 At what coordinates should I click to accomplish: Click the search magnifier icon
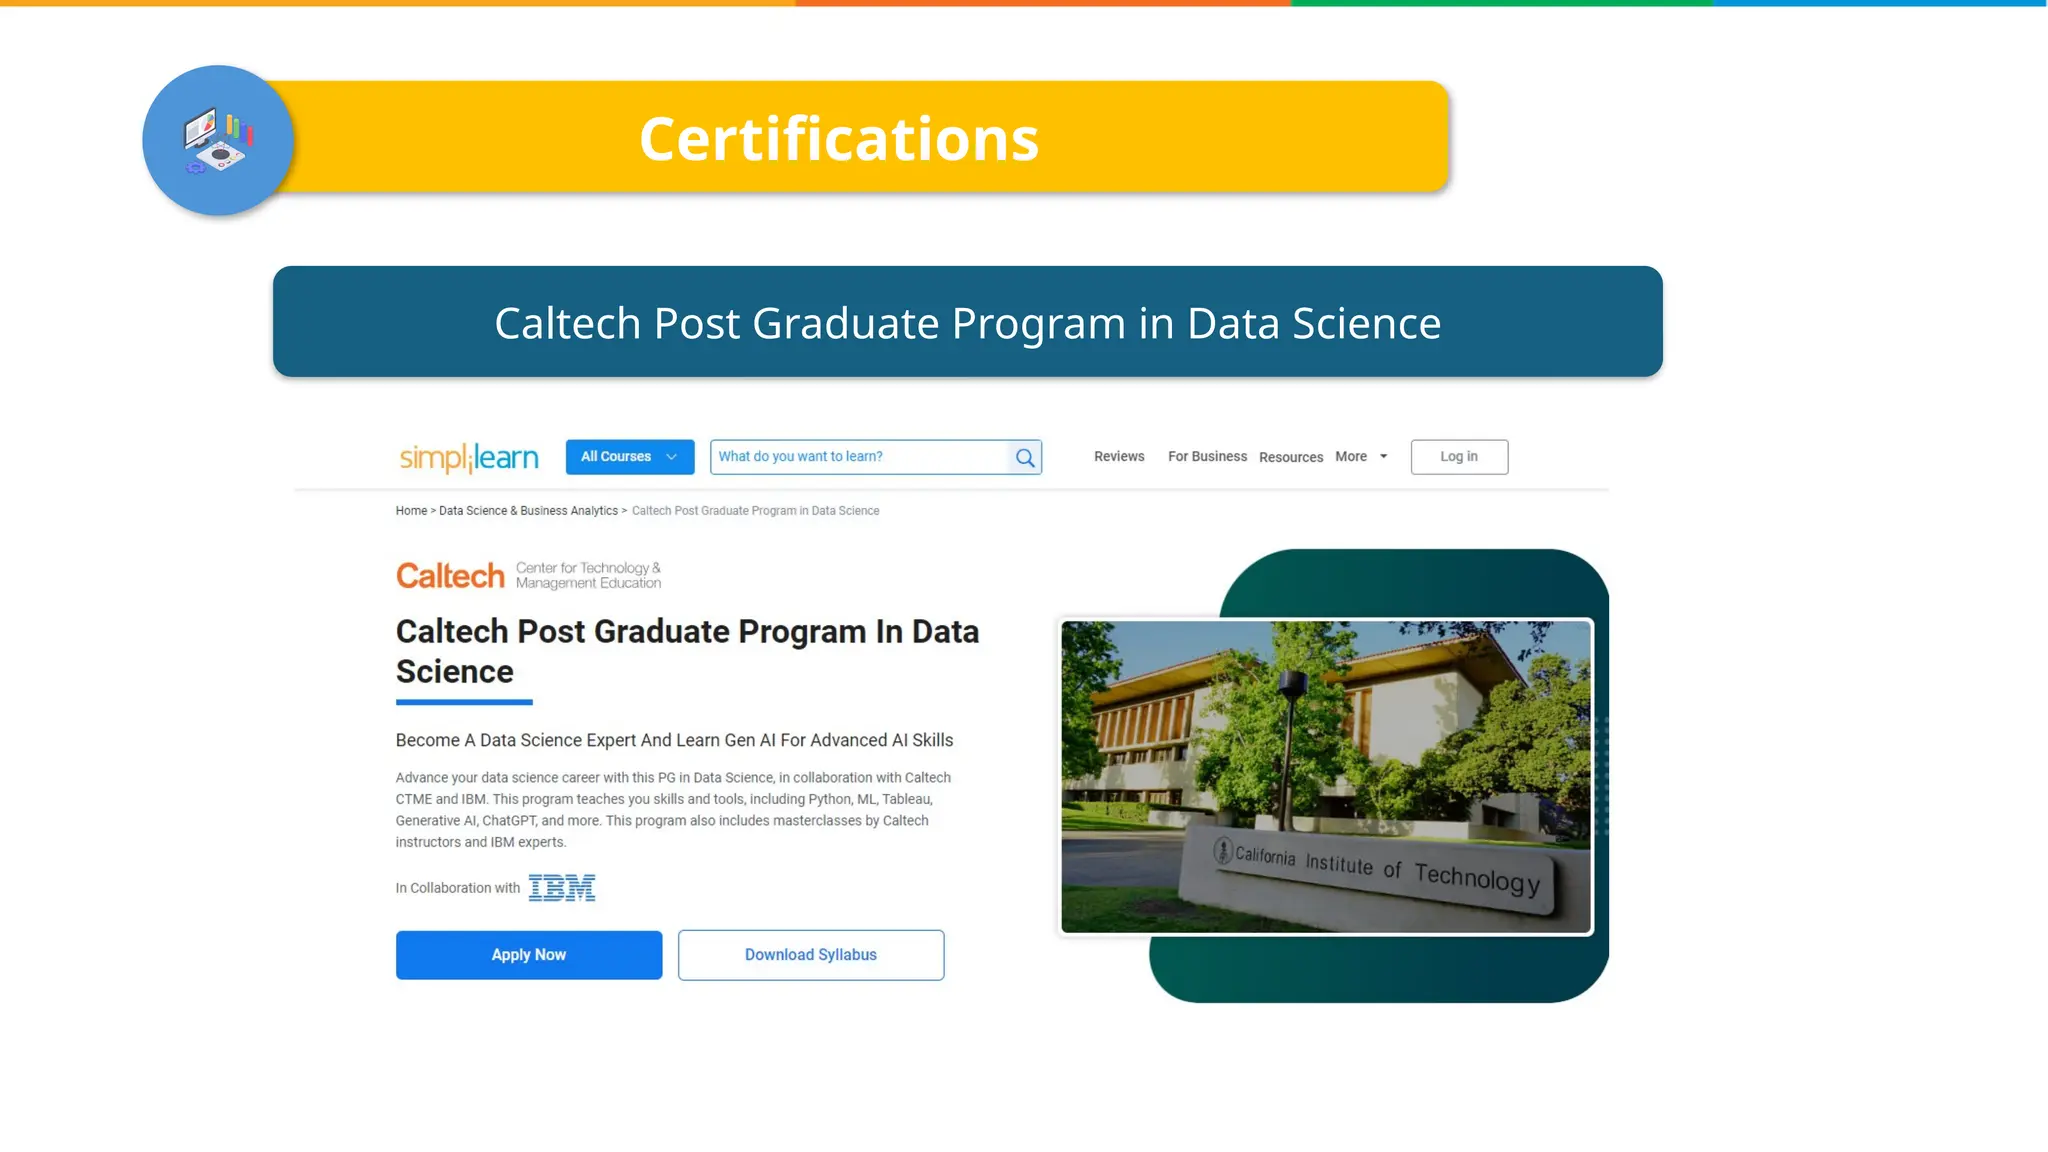[1025, 458]
